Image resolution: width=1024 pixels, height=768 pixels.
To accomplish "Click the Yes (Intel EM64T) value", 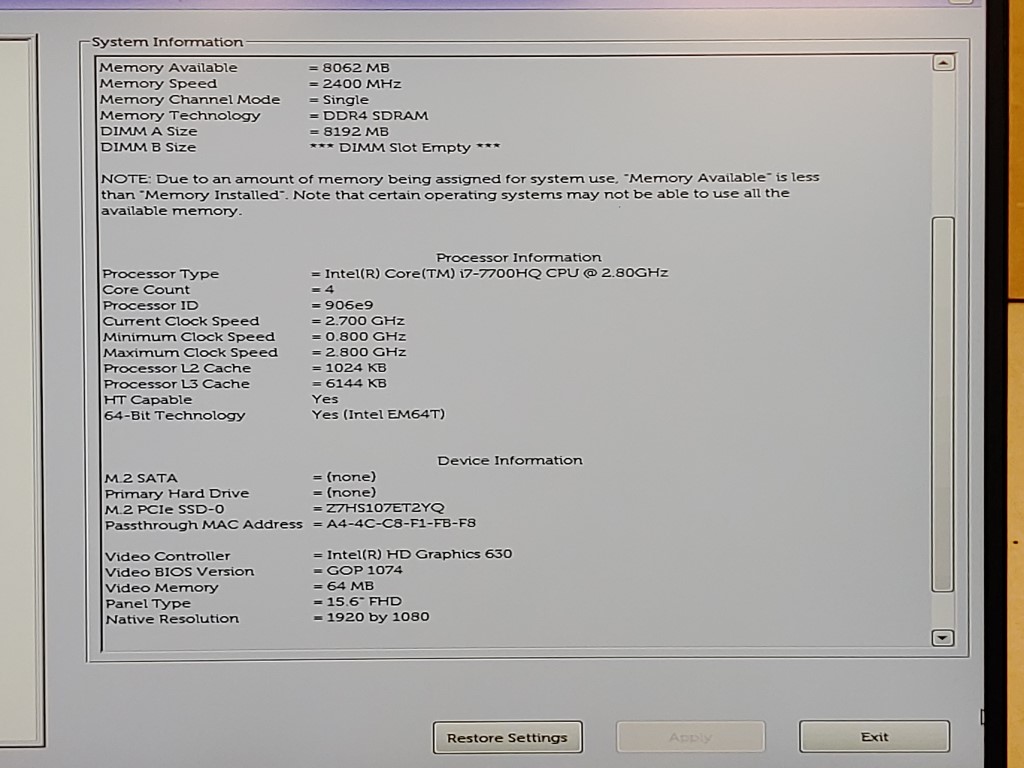I will coord(378,415).
